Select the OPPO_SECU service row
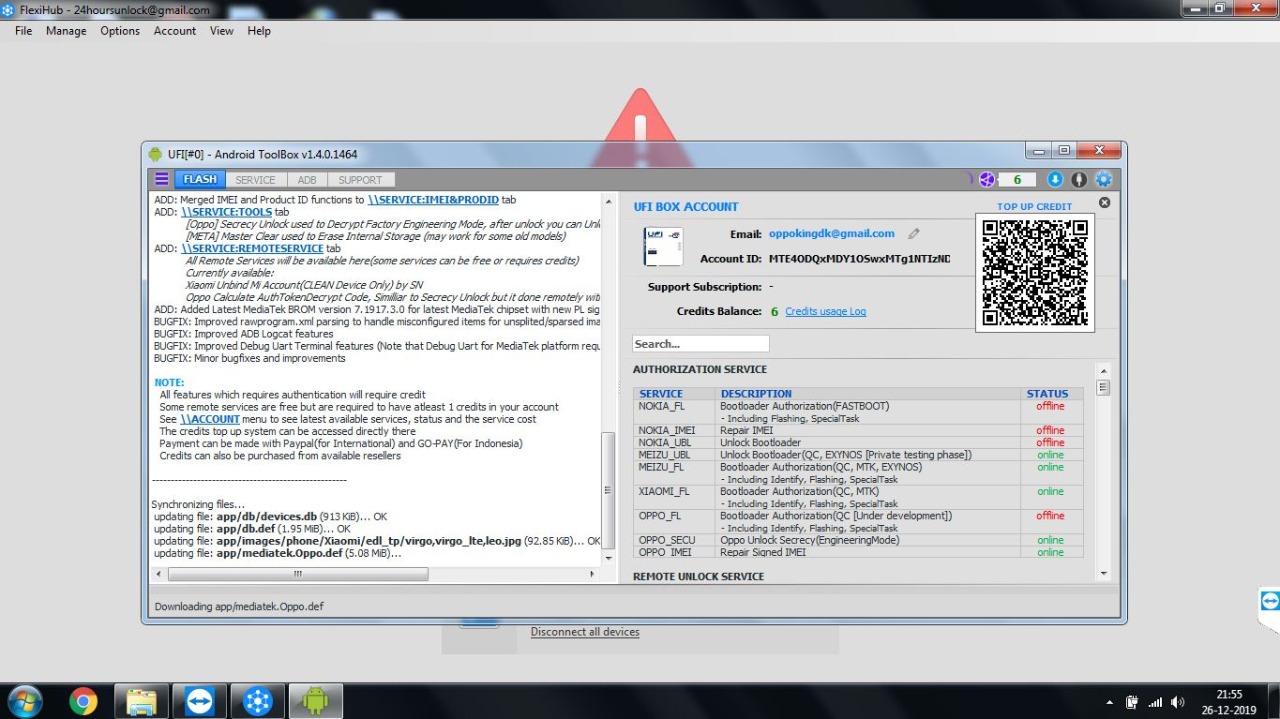Viewport: 1280px width, 719px height. coord(859,539)
